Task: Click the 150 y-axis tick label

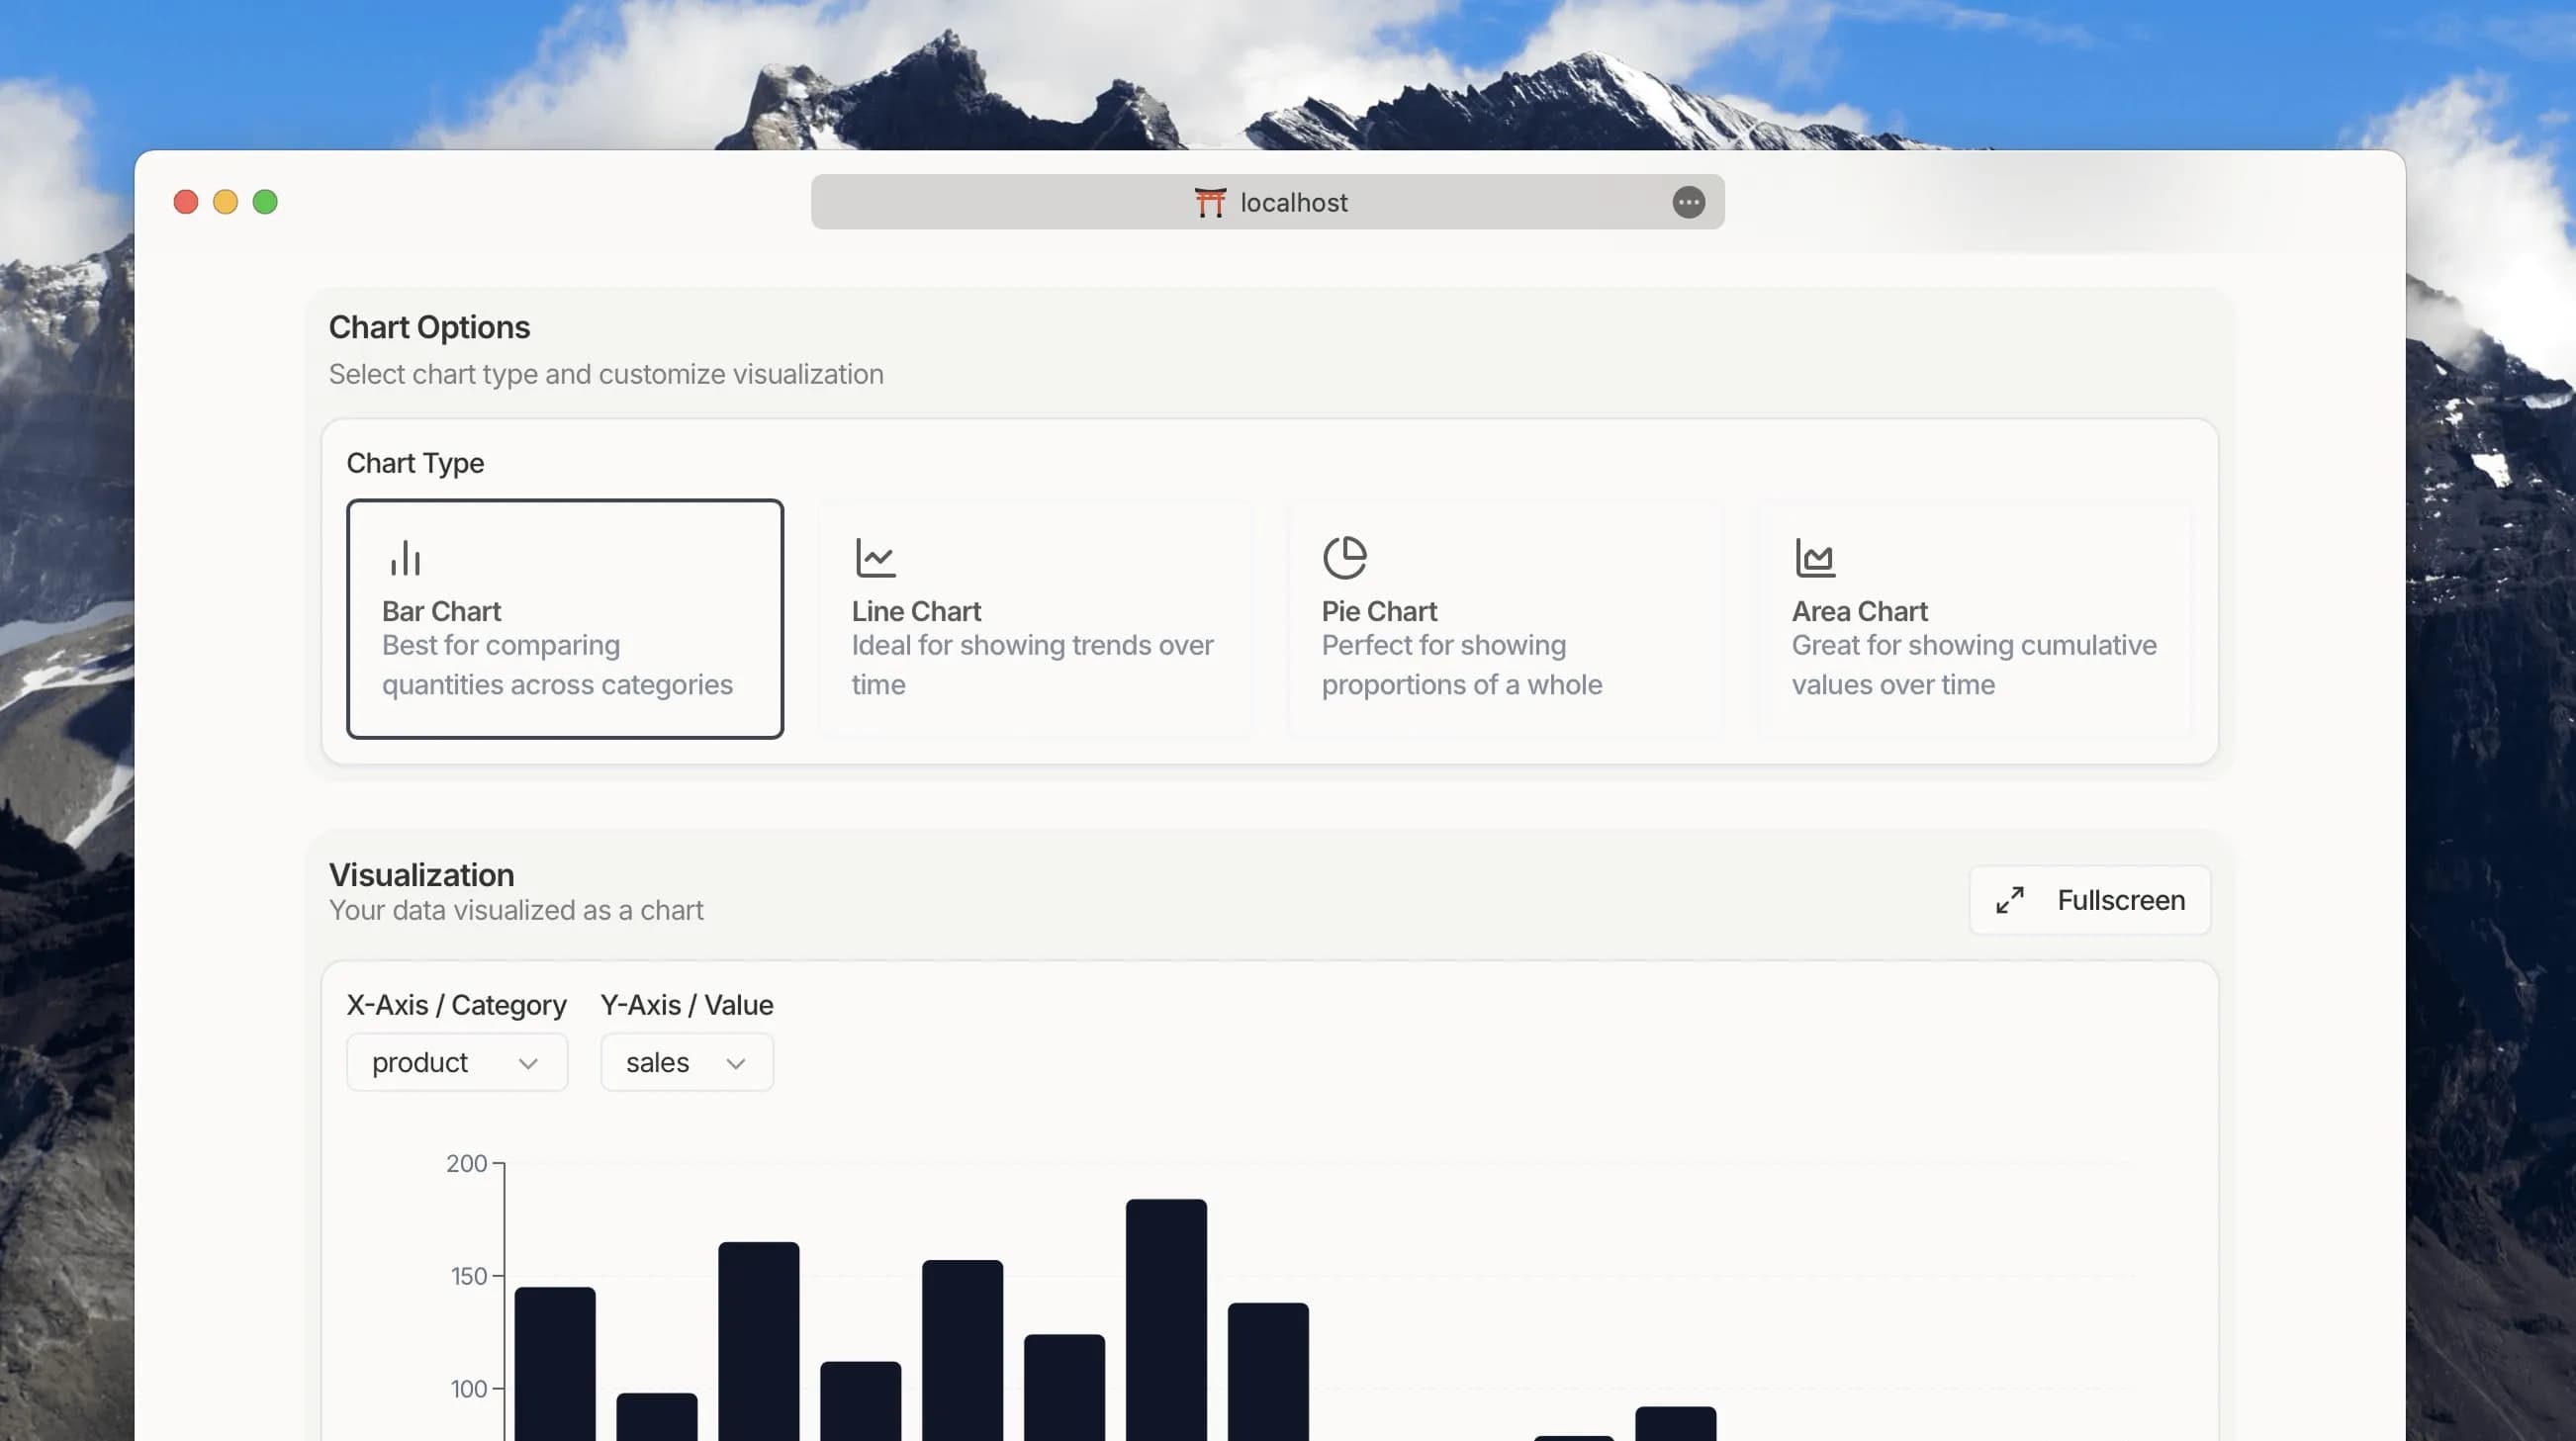Action: (x=468, y=1277)
